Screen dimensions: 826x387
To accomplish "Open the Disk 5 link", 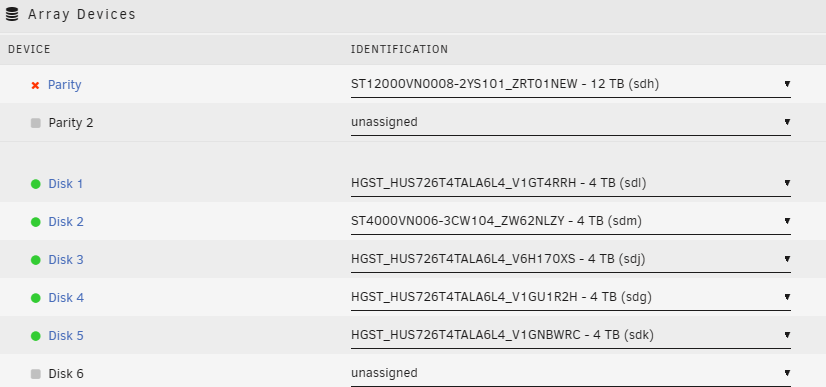I will tap(66, 335).
